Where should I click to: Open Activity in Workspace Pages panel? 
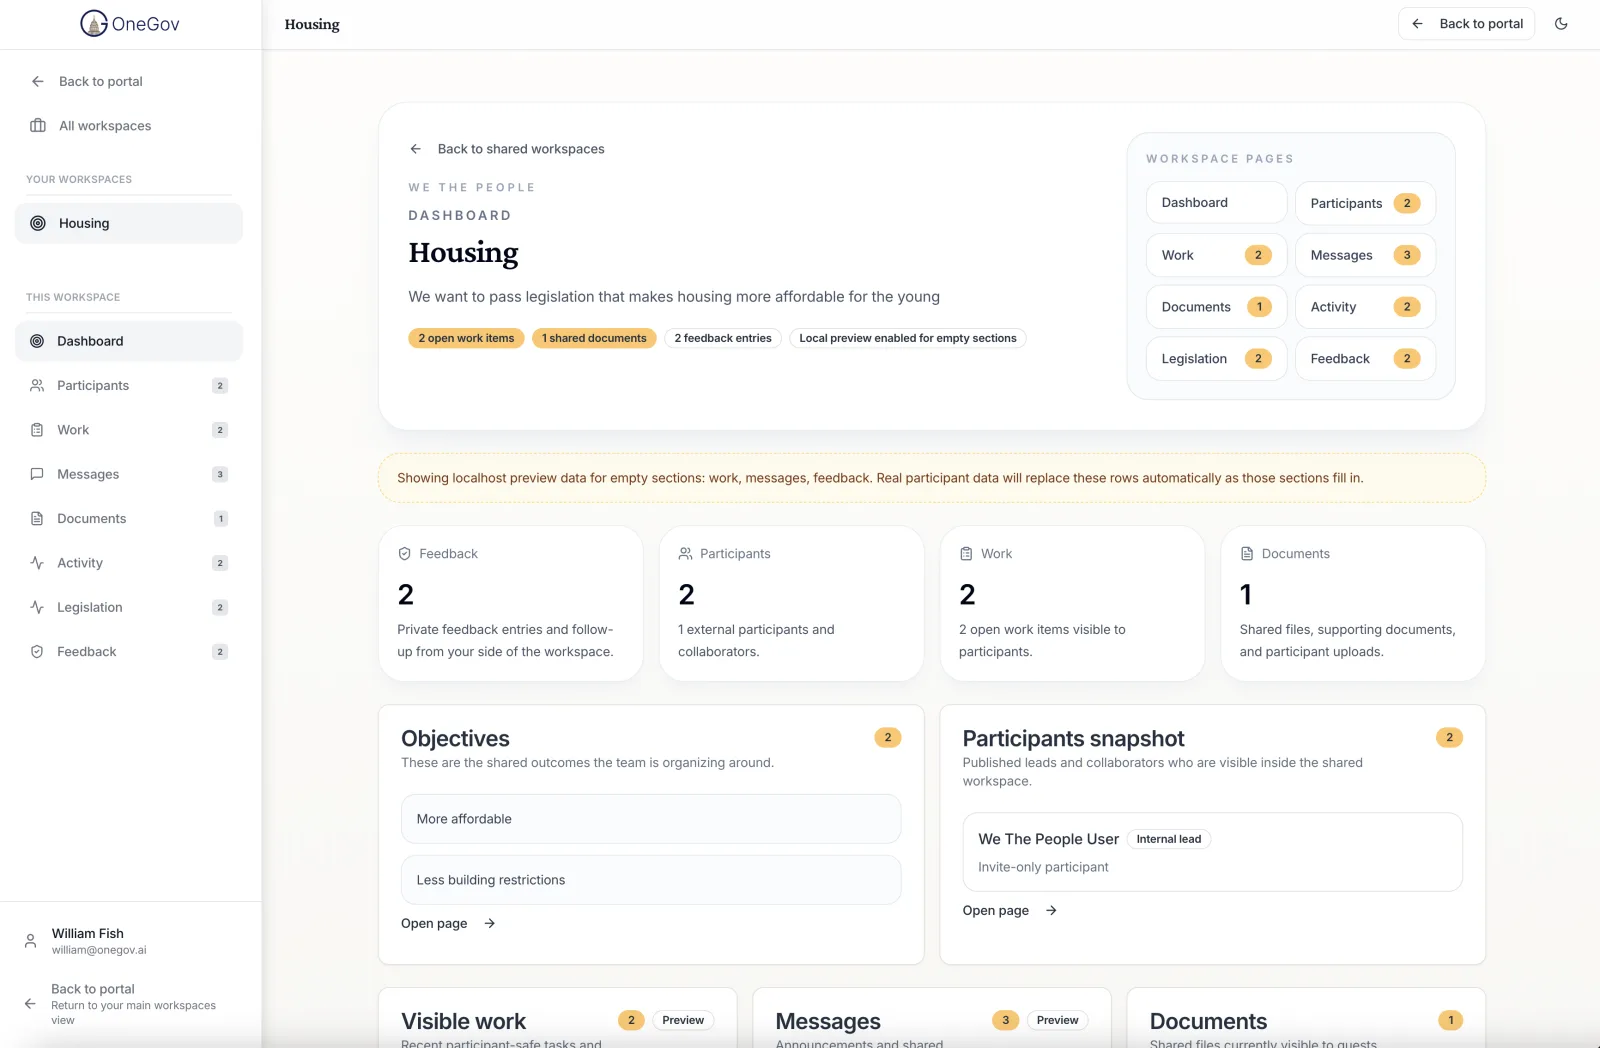pyautogui.click(x=1365, y=307)
